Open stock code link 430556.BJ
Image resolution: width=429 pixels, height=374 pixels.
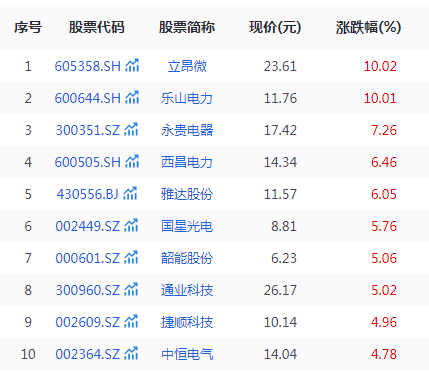click(87, 194)
